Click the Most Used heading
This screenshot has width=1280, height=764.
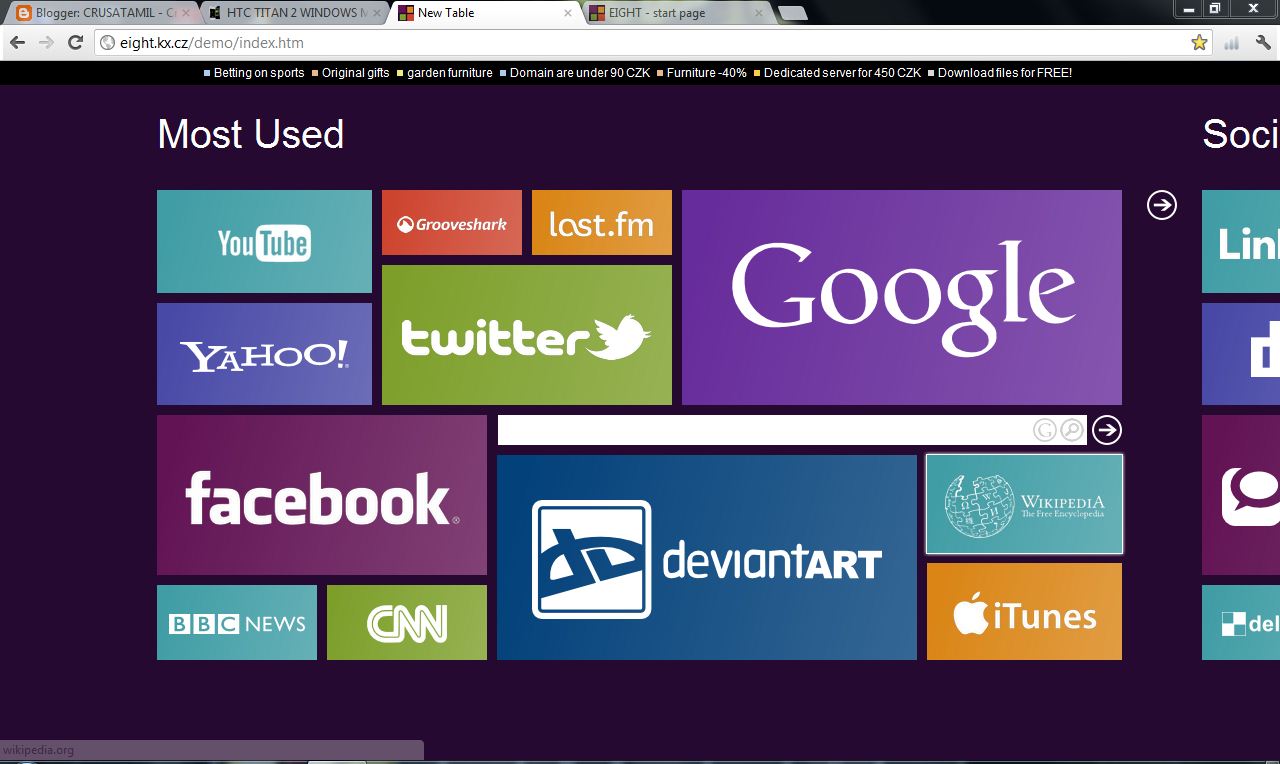coord(251,134)
